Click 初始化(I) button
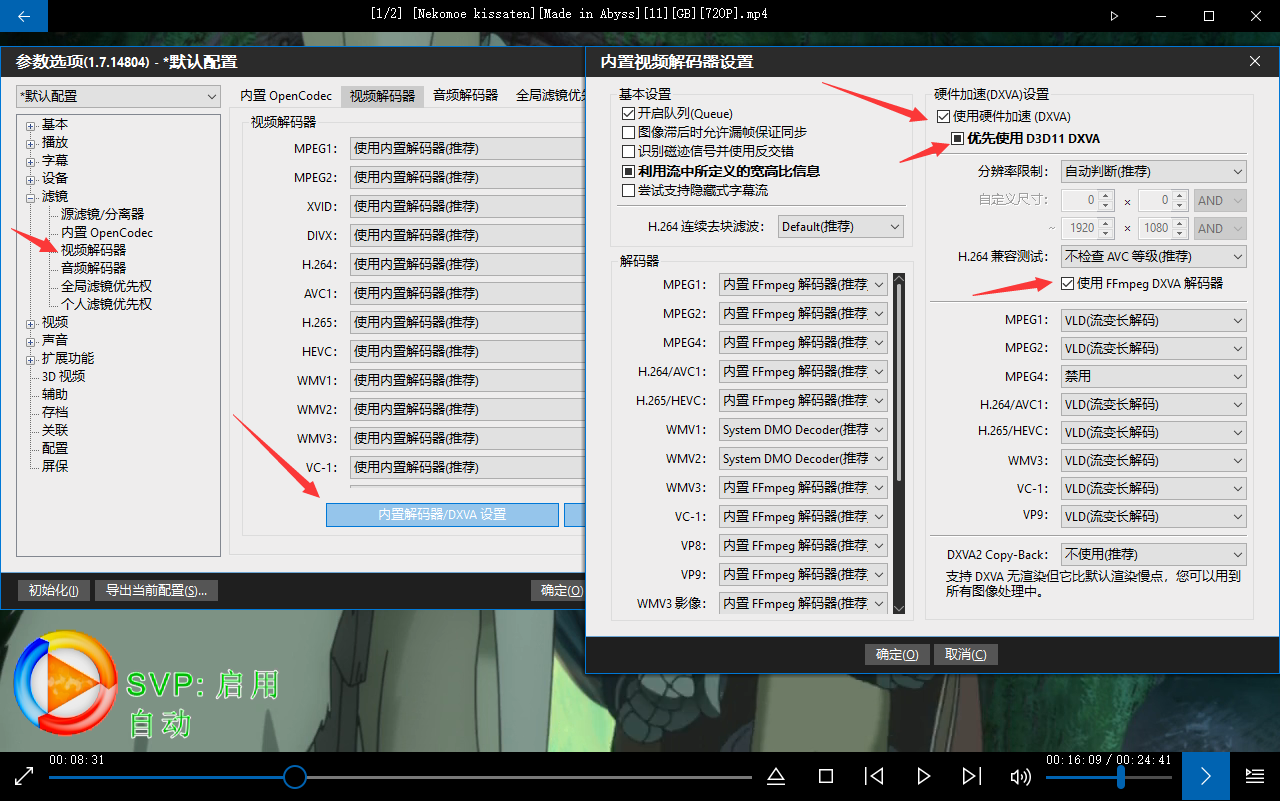Screen dimensions: 1280x801 click(54, 591)
